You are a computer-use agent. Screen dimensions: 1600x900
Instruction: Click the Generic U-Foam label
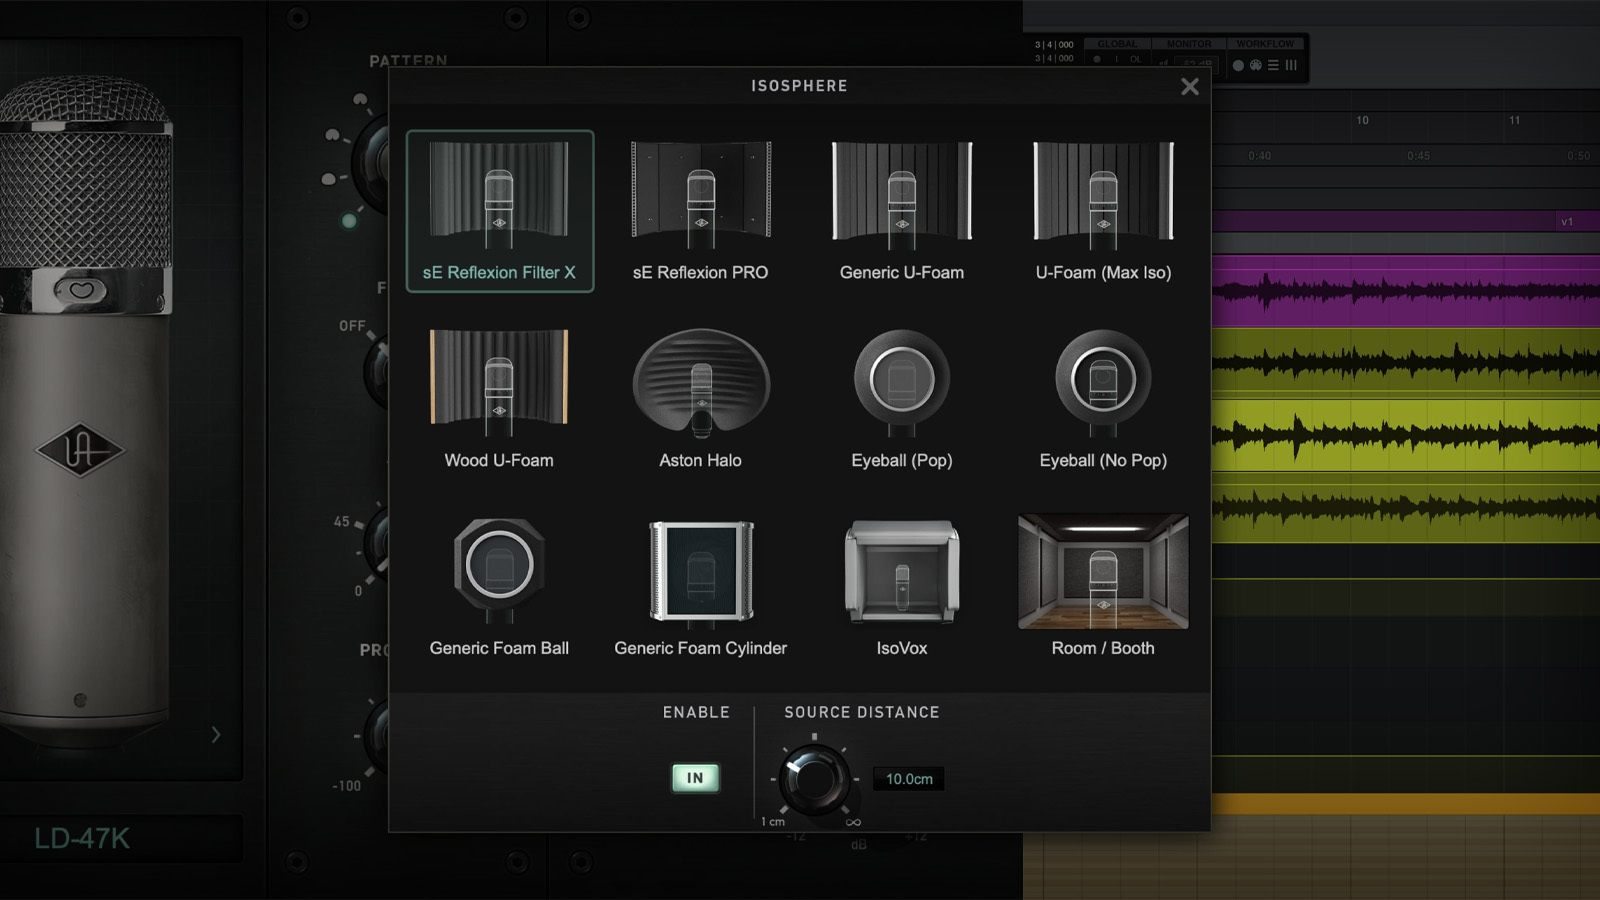click(x=902, y=272)
